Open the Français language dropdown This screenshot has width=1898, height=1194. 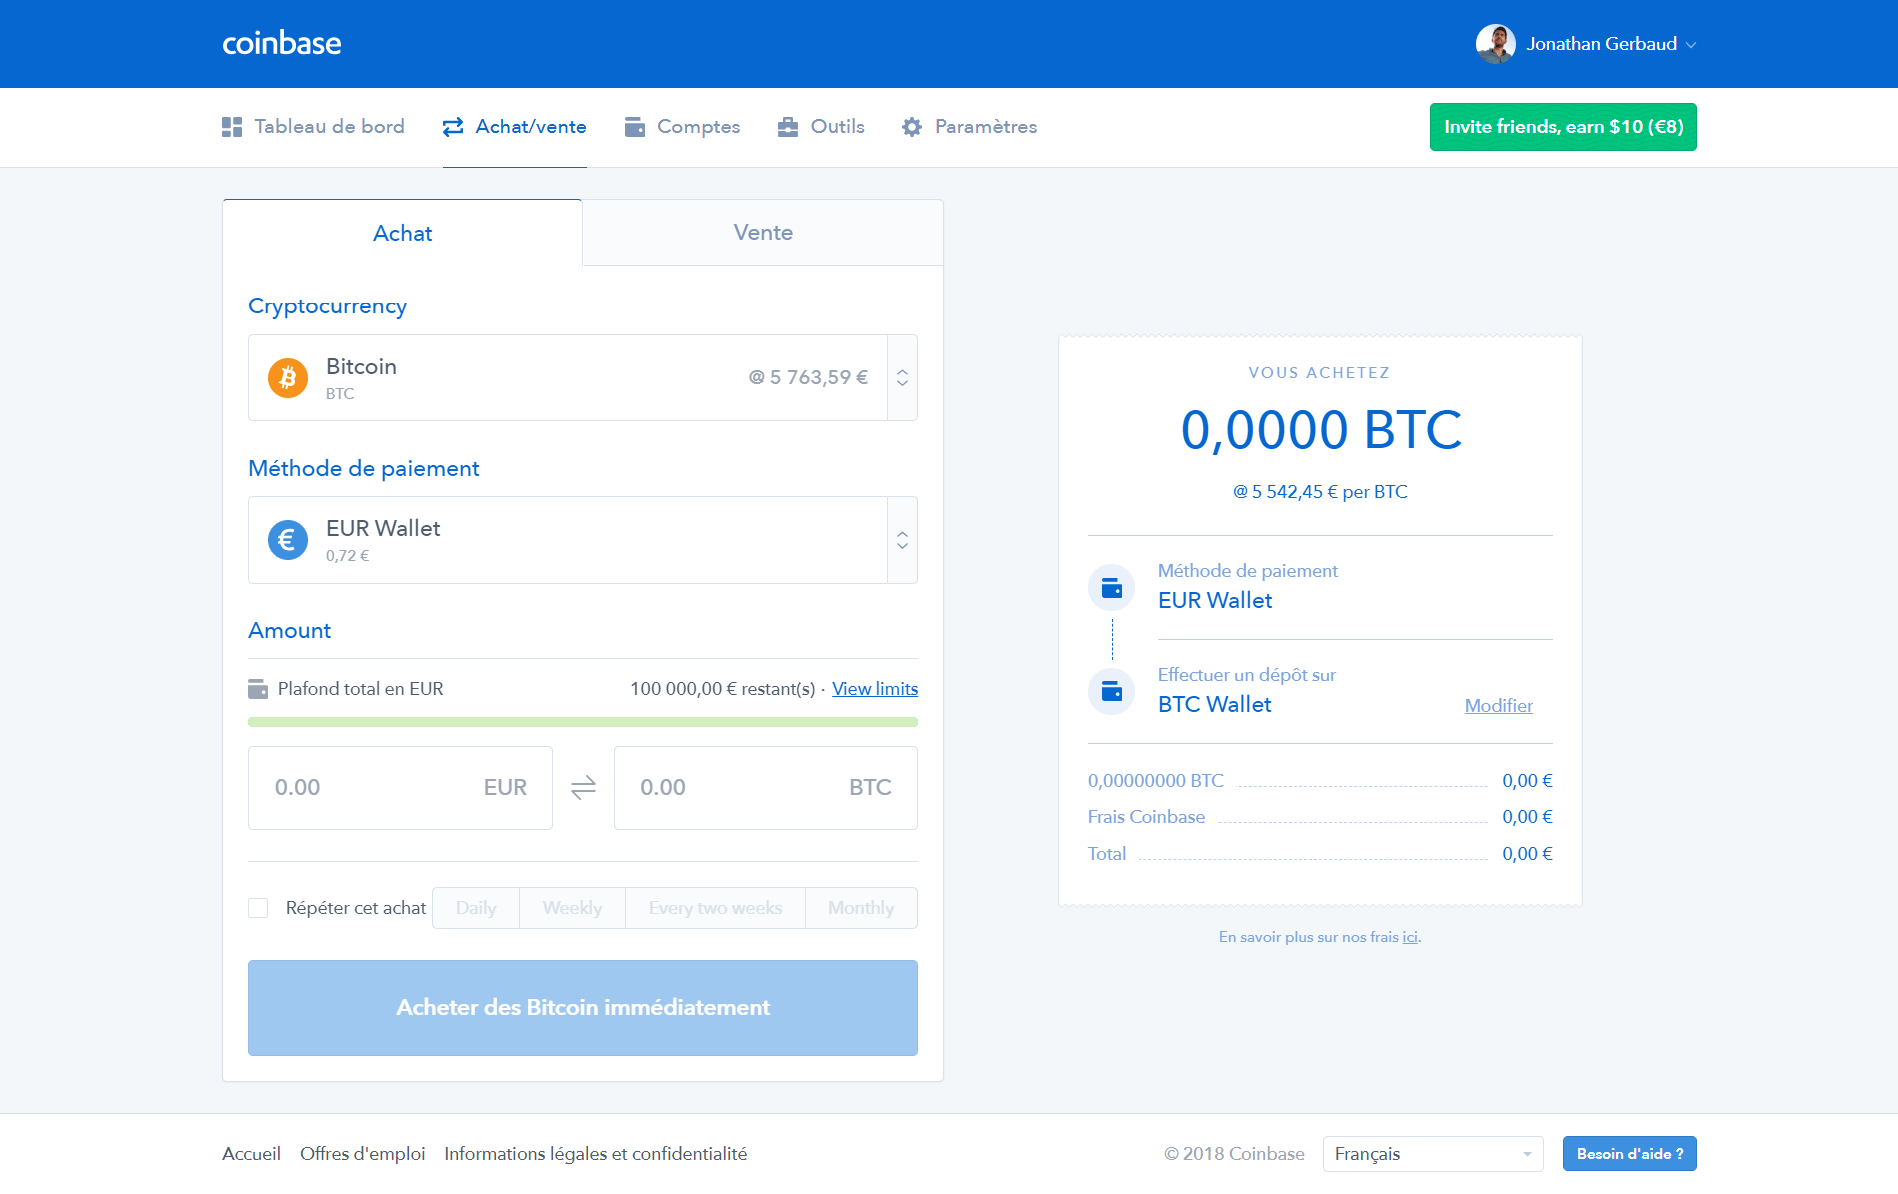click(1433, 1154)
